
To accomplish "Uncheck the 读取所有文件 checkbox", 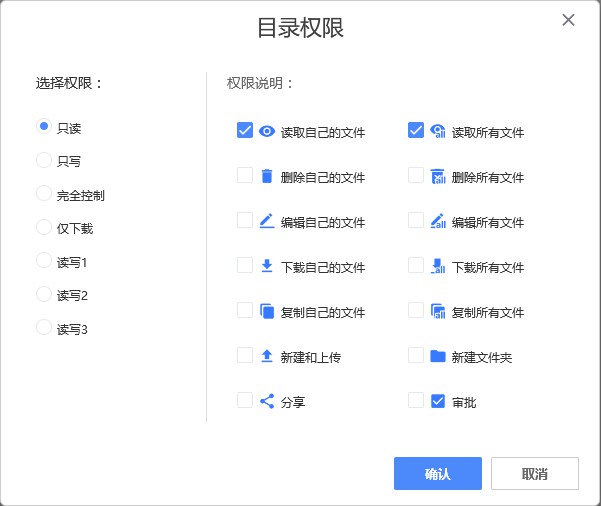I will 416,130.
